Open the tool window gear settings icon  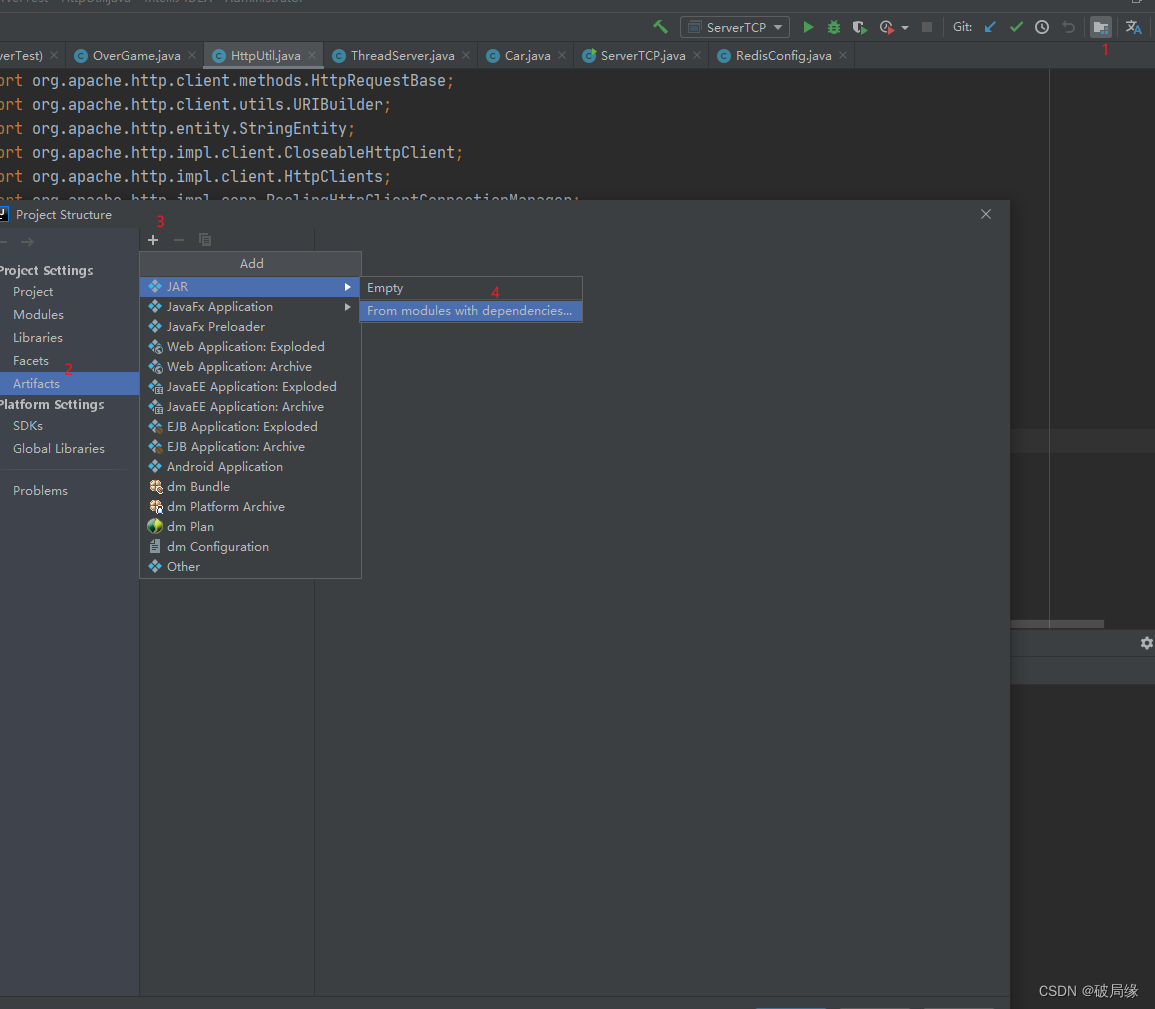pyautogui.click(x=1146, y=643)
